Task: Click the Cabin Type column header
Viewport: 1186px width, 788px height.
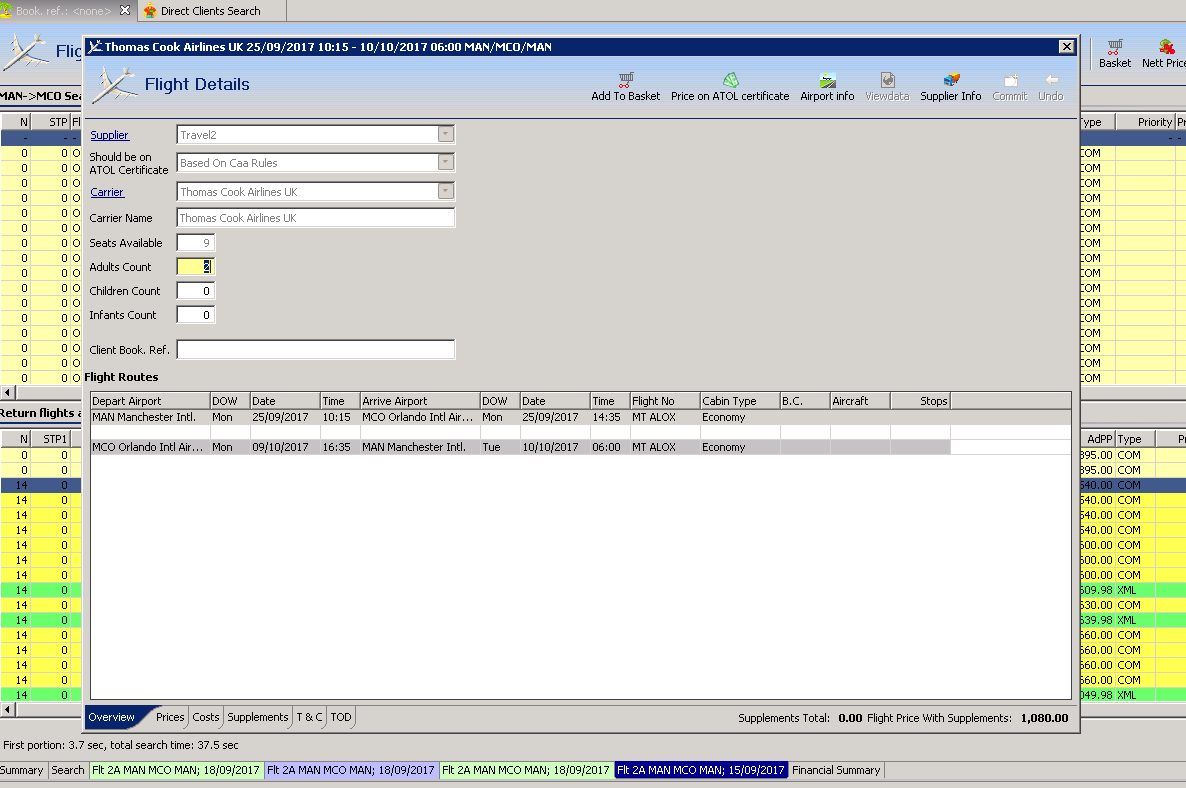Action: (x=740, y=401)
